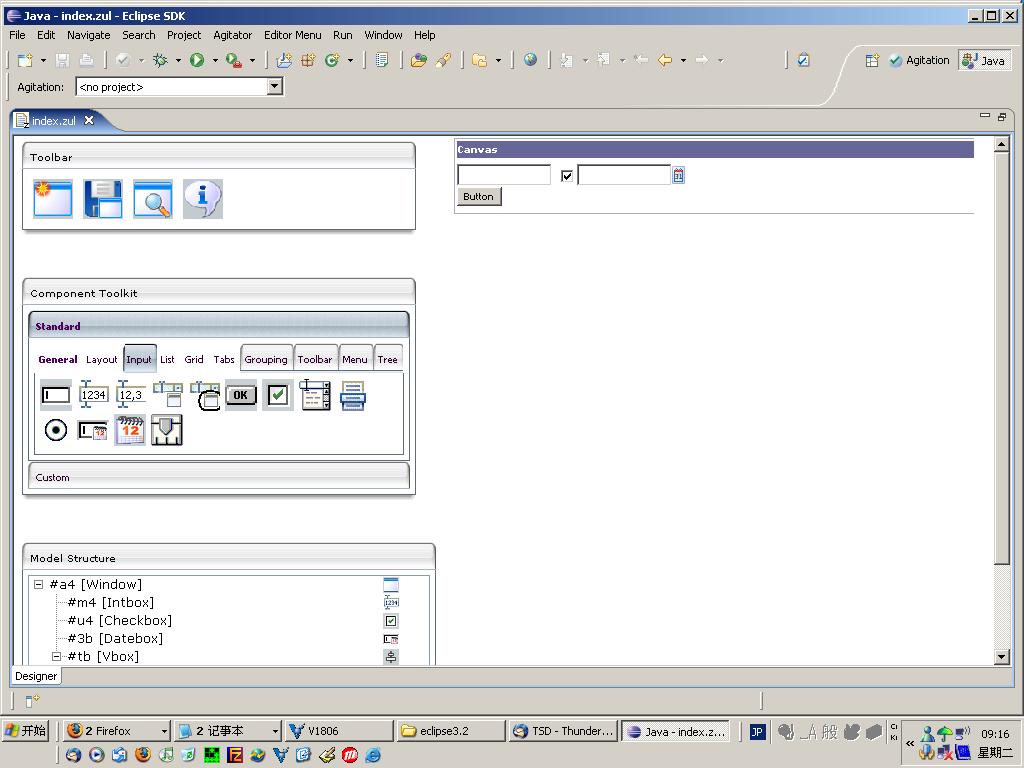Collapse the #a4 [Window] tree node
The width and height of the screenshot is (1024, 768).
[39, 585]
